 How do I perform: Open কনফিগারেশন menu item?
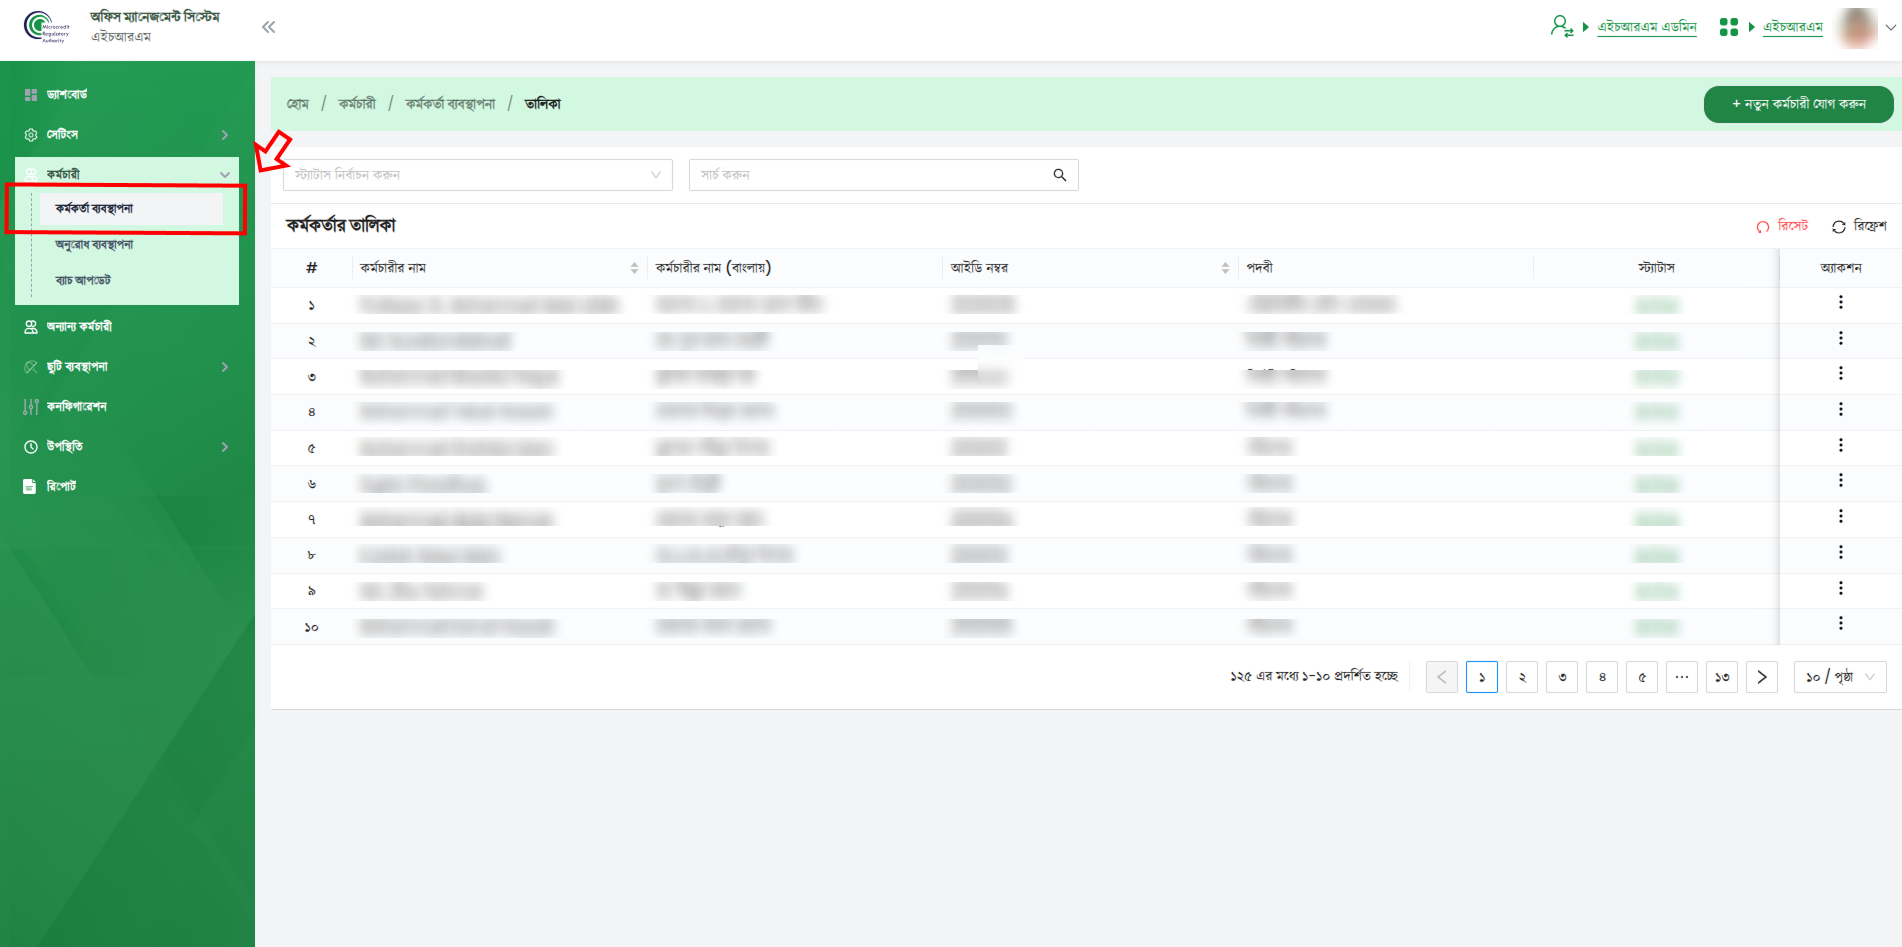point(76,406)
